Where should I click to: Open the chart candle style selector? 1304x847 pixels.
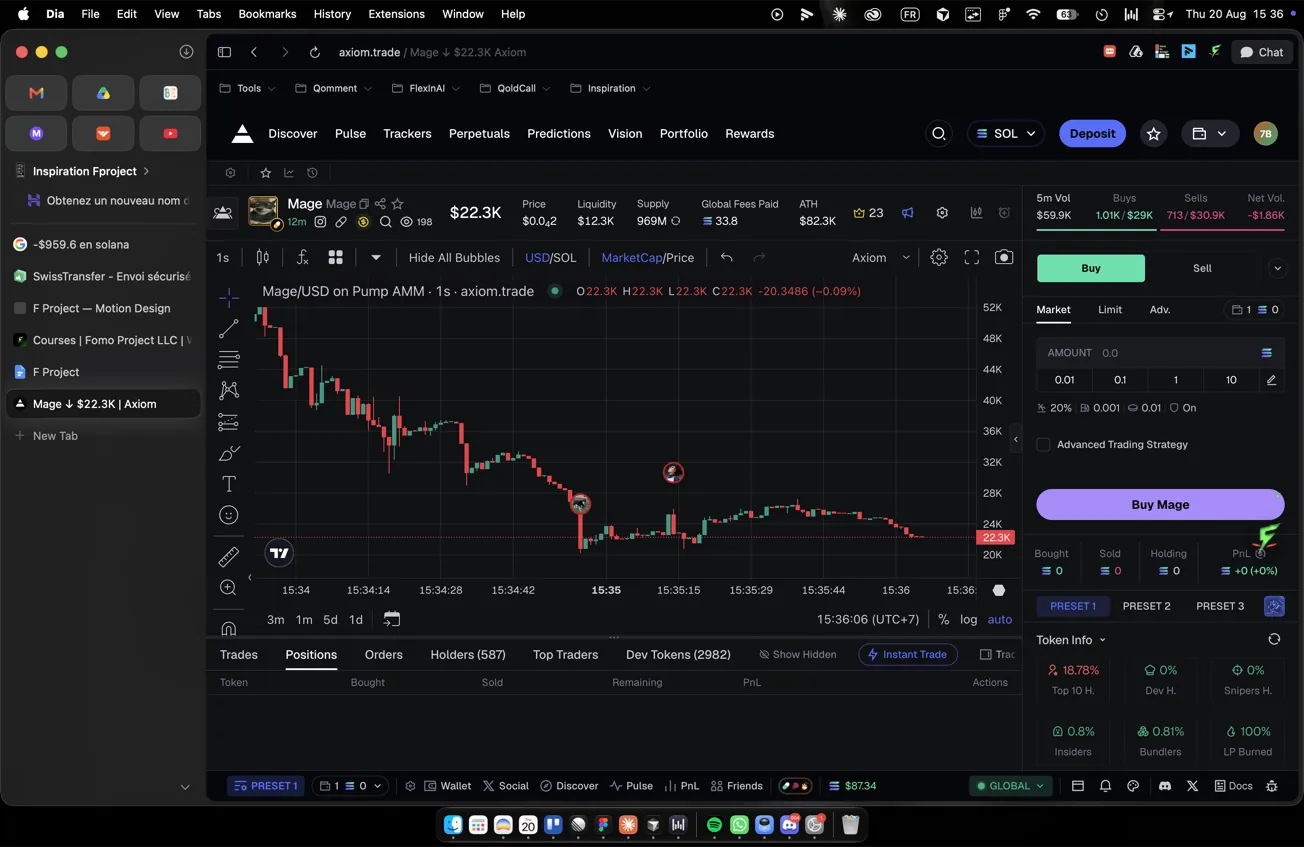[262, 257]
